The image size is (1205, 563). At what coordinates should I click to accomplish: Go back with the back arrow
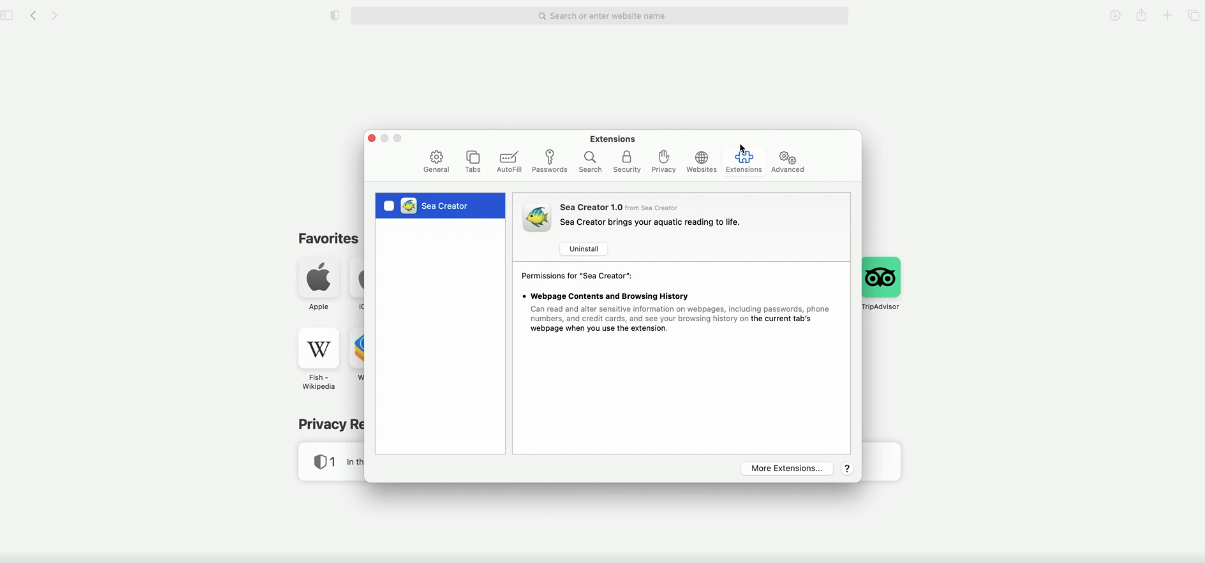coord(33,16)
